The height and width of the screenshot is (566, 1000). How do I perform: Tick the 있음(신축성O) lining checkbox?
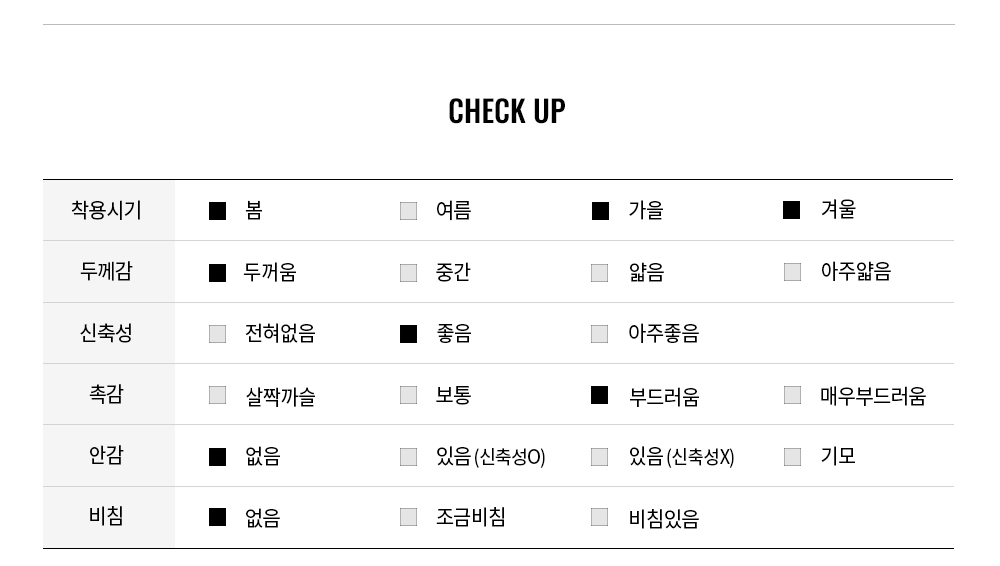tap(408, 458)
